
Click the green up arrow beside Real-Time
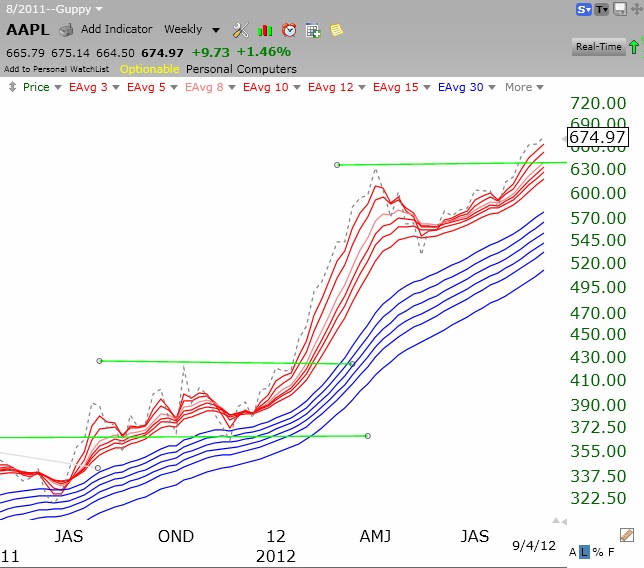point(634,47)
